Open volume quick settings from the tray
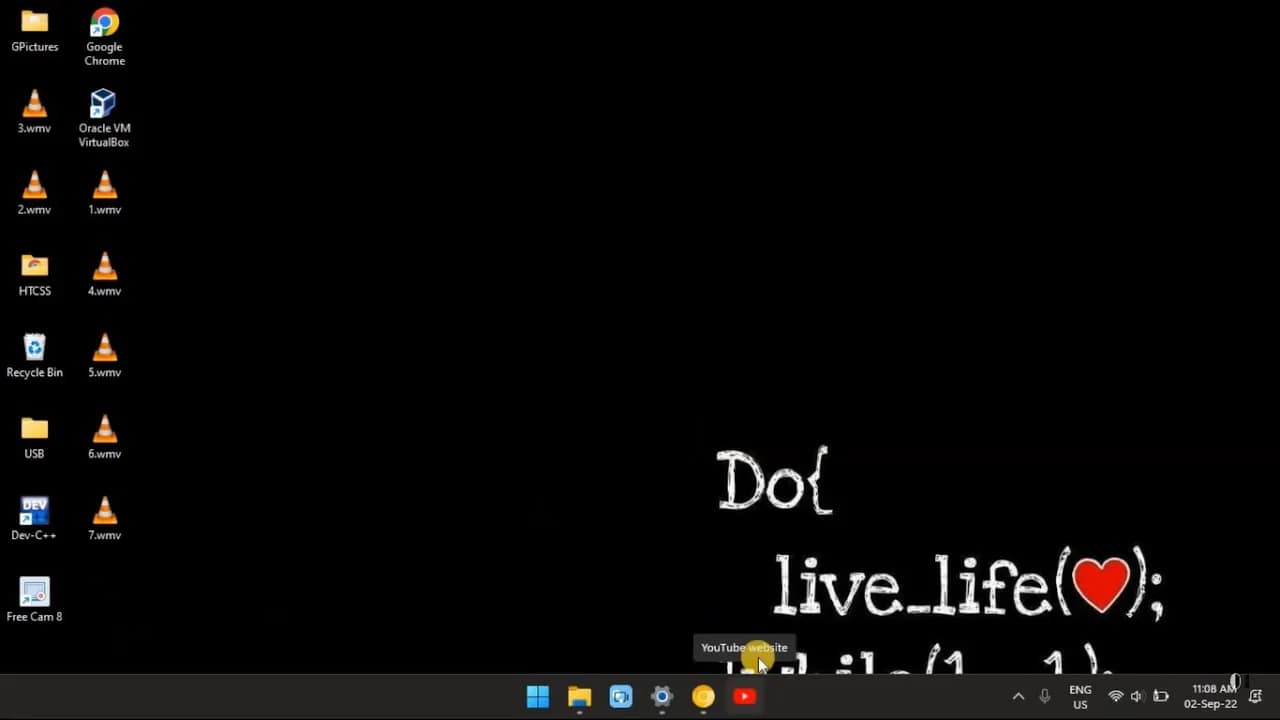1280x720 pixels. pos(1137,696)
